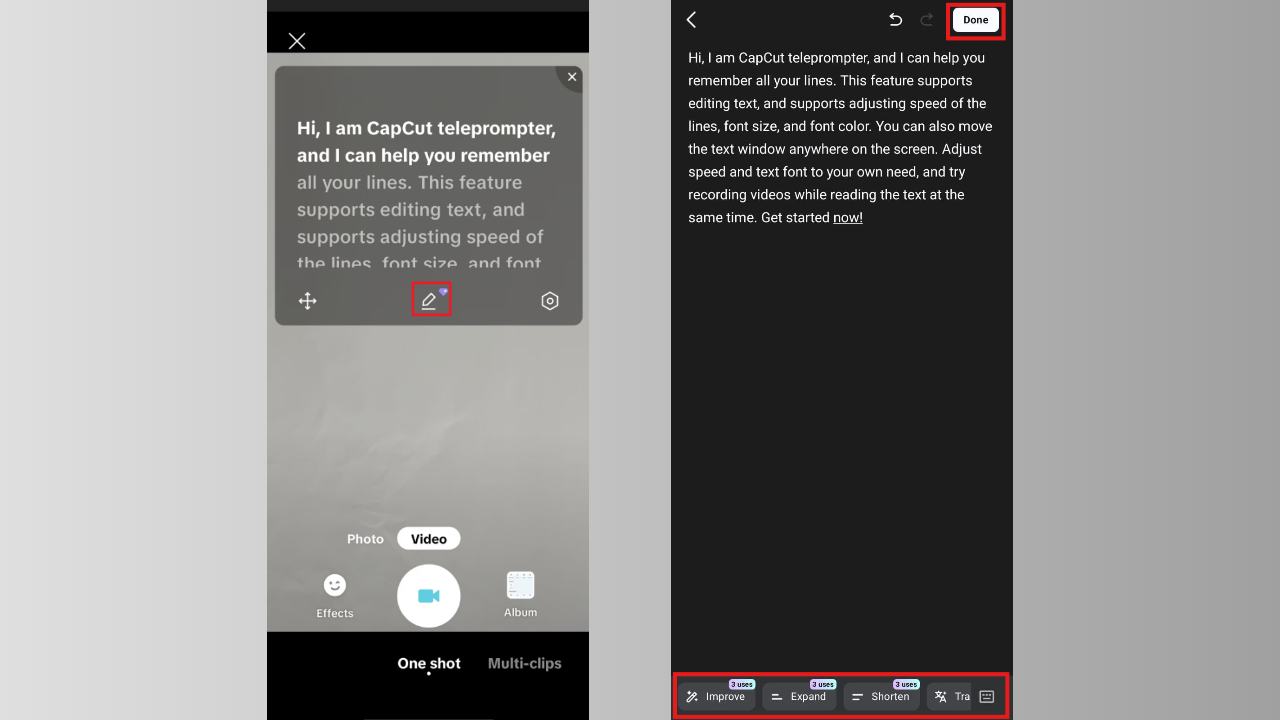Place cursor in the teleprompter script text

[840, 138]
